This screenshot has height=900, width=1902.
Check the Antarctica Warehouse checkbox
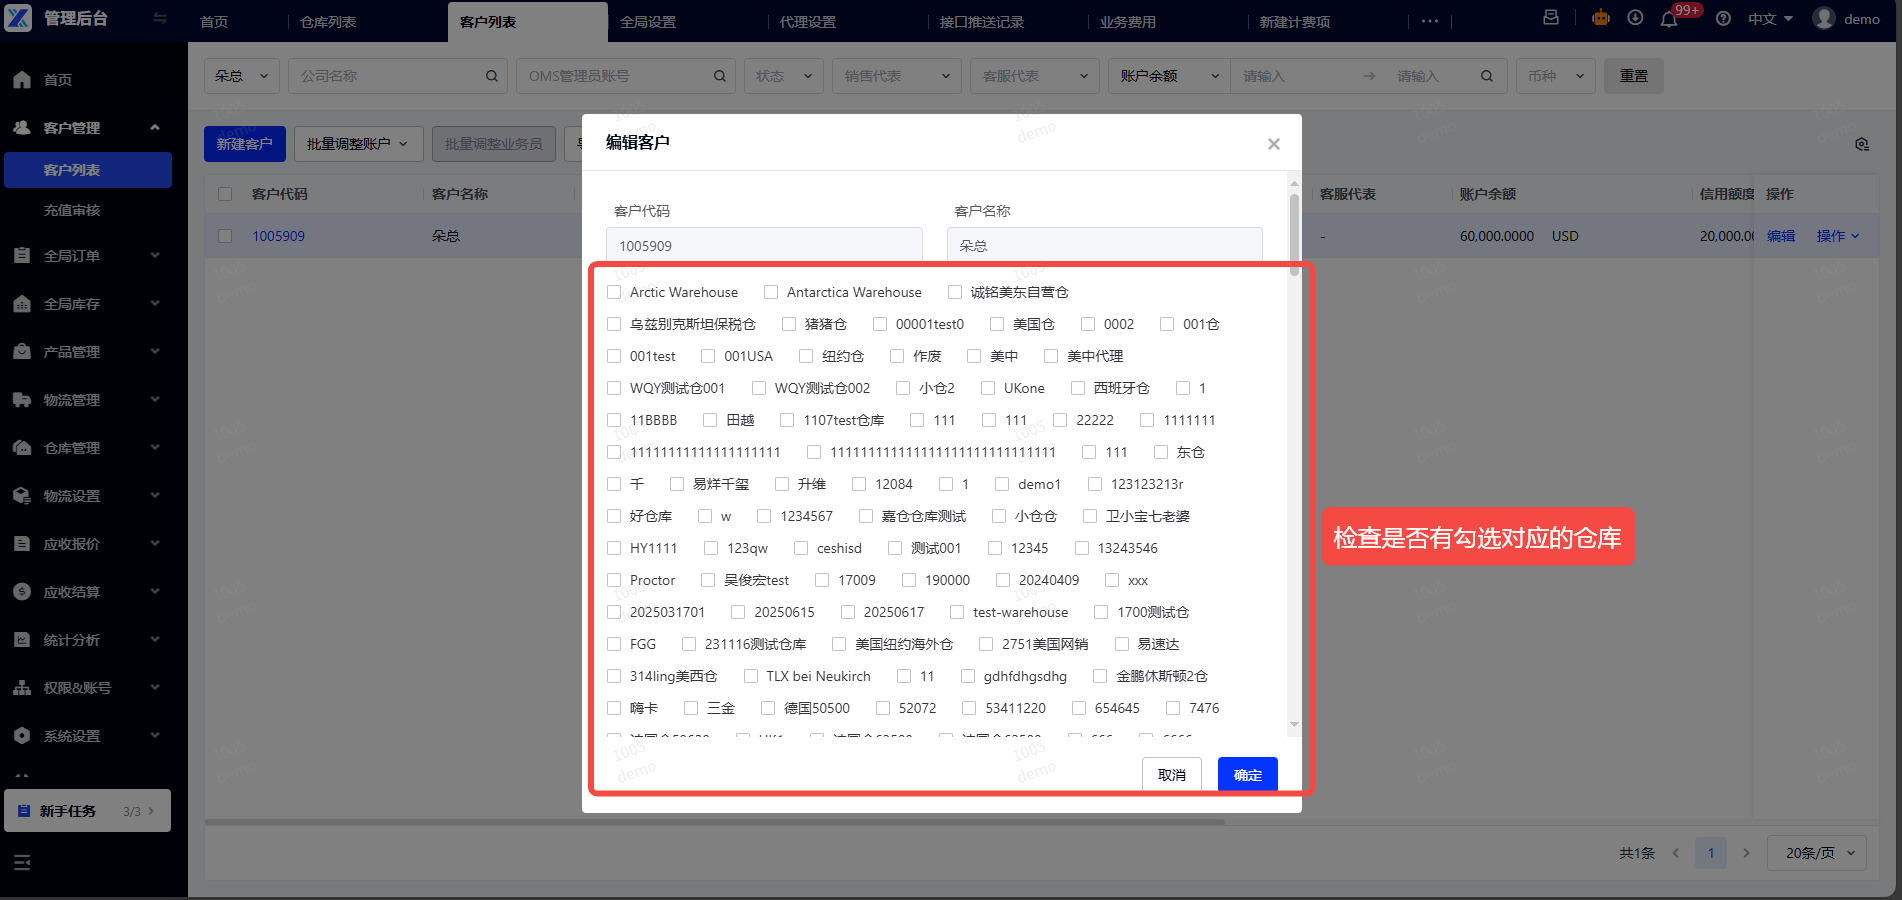tap(771, 292)
